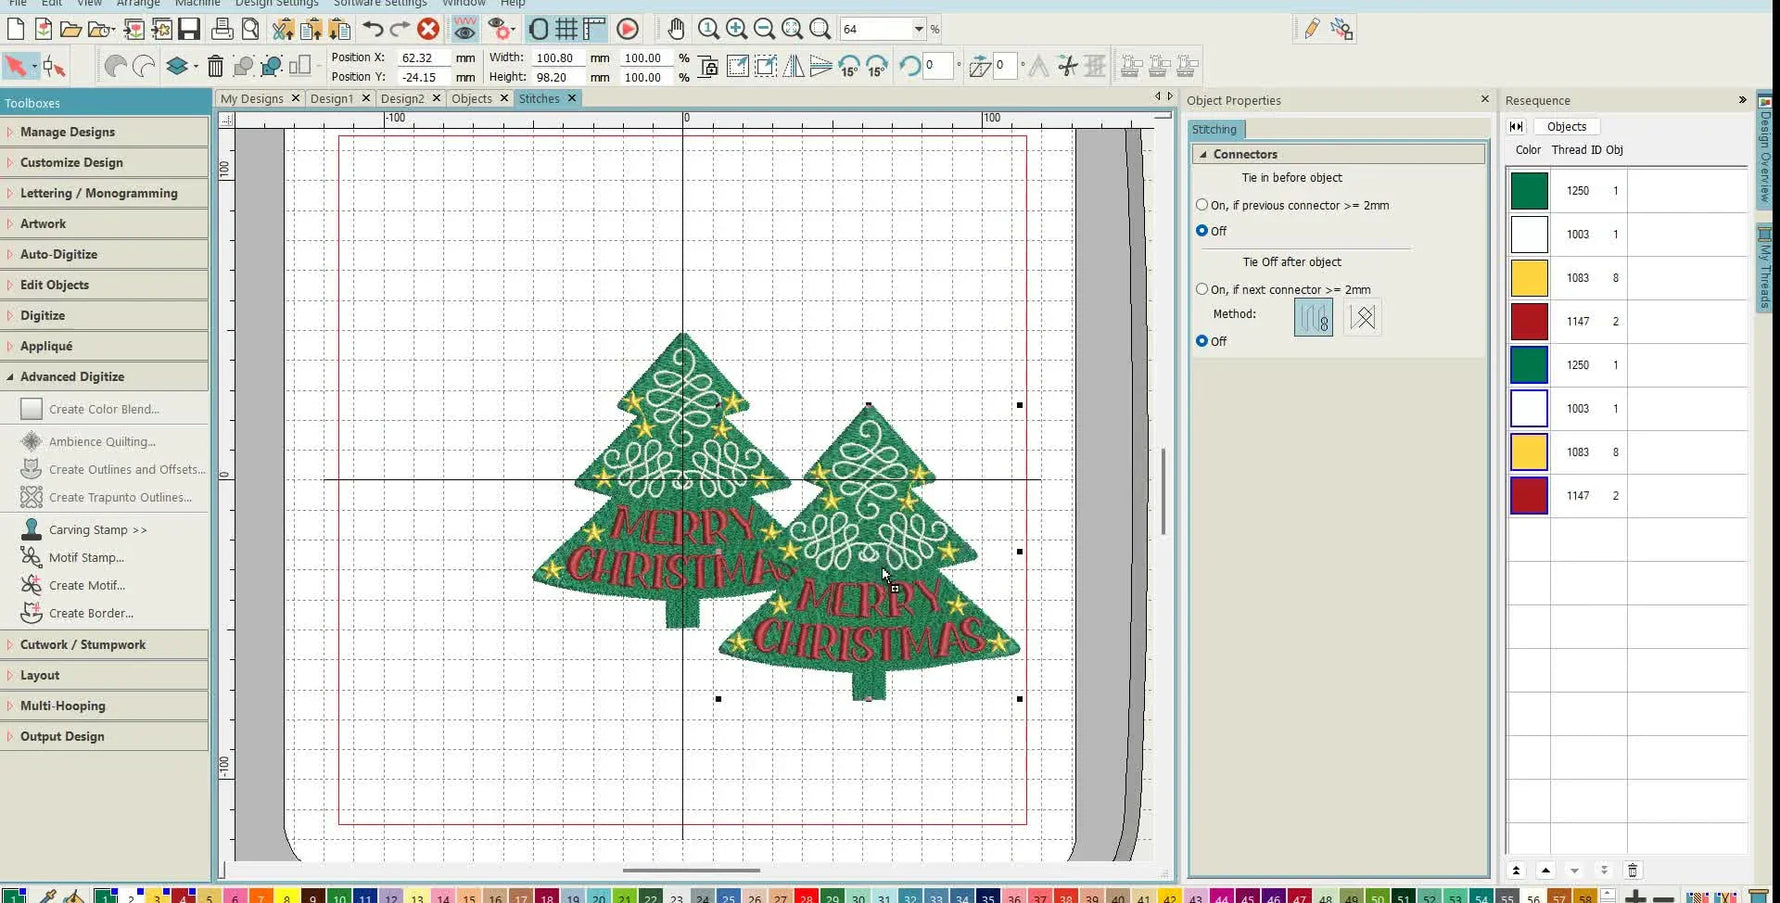Expand the Appliqué toolbox
This screenshot has height=903, width=1780.
(104, 346)
